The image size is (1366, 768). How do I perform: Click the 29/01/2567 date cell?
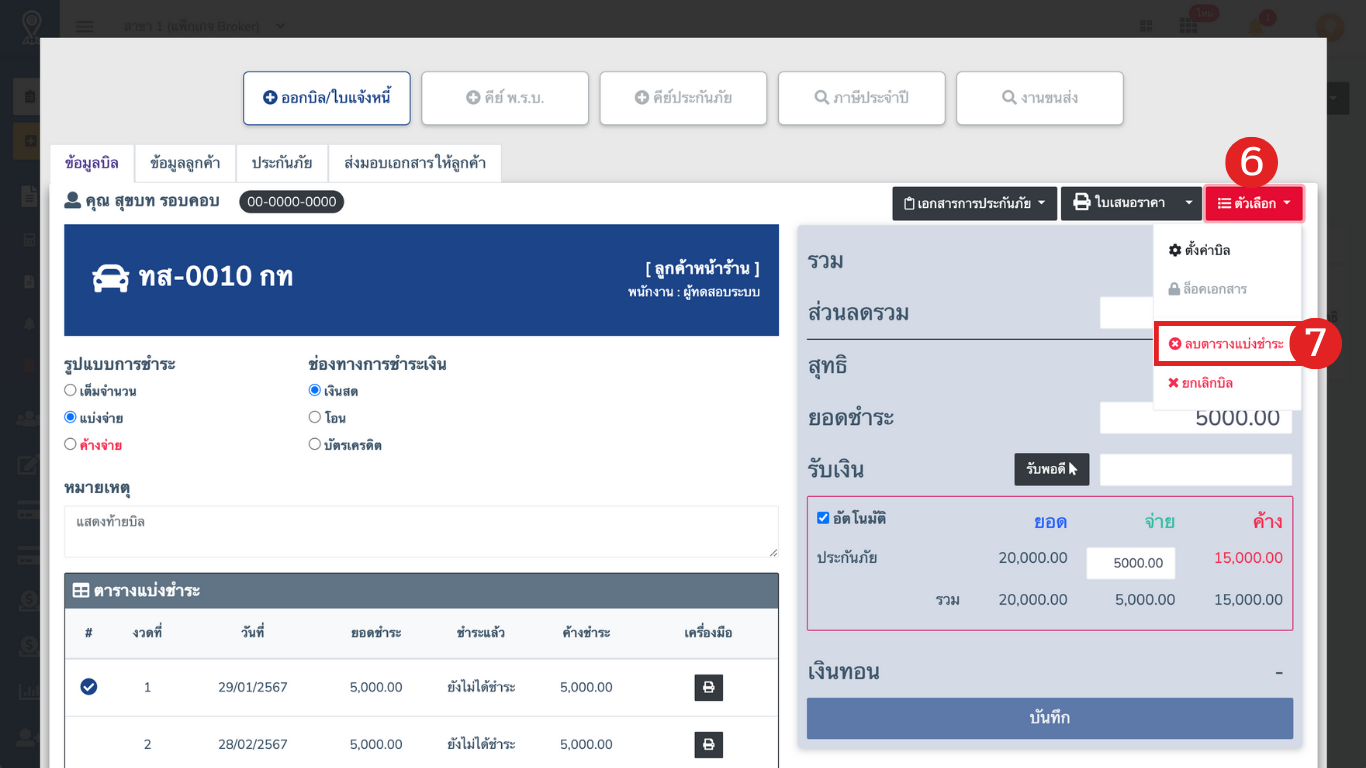[253, 688]
